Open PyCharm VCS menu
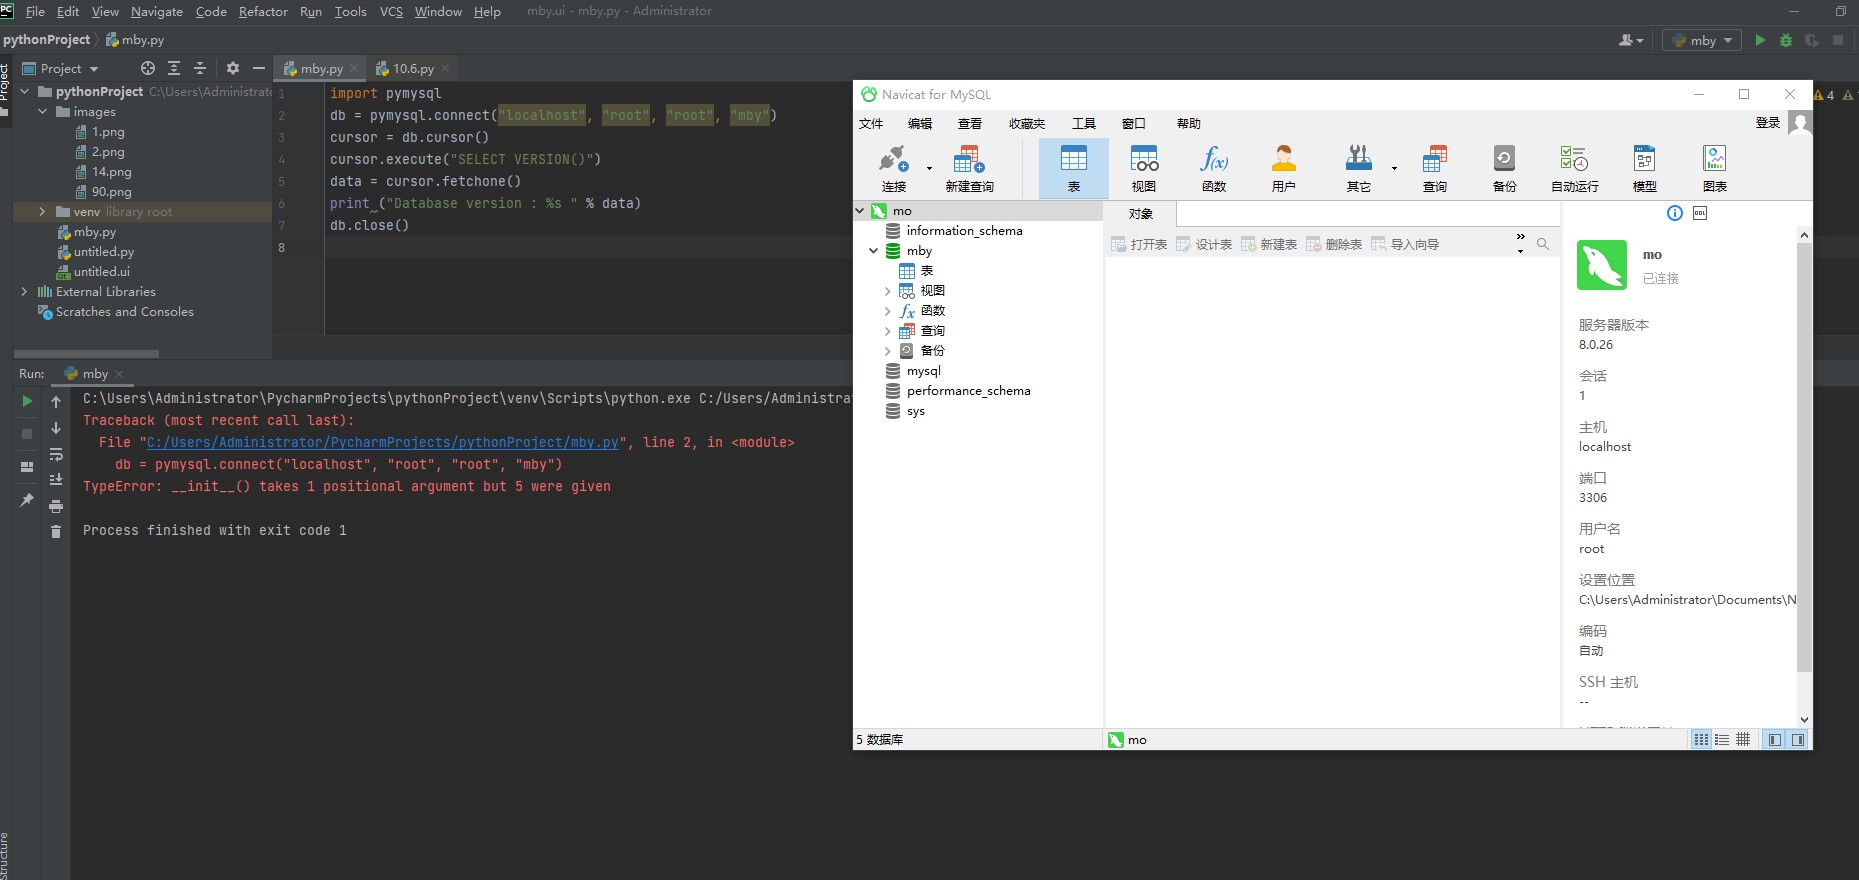Viewport: 1859px width, 880px height. click(x=391, y=11)
